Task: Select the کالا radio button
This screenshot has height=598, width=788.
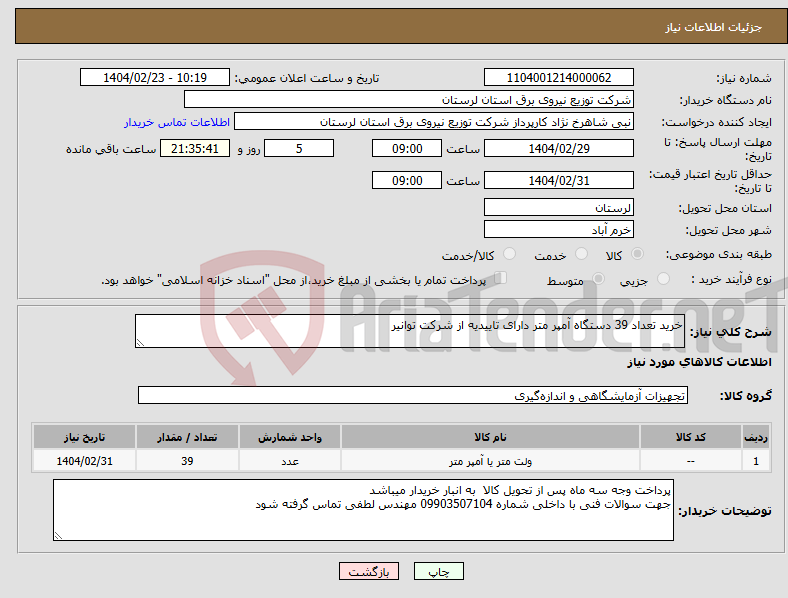Action: coord(637,254)
